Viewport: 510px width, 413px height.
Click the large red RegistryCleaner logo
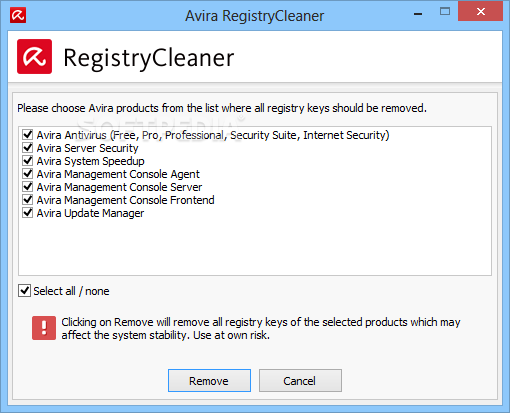[34, 56]
